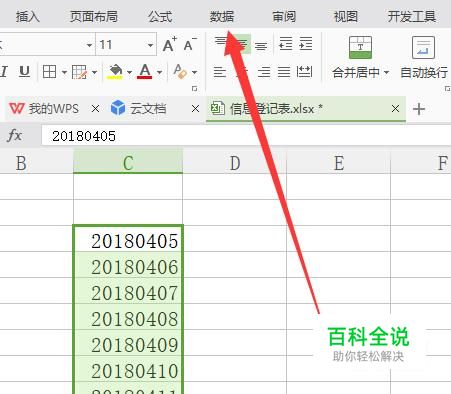Viewport: 451px width, 394px height.
Task: Click the fx insert function icon
Action: point(15,136)
